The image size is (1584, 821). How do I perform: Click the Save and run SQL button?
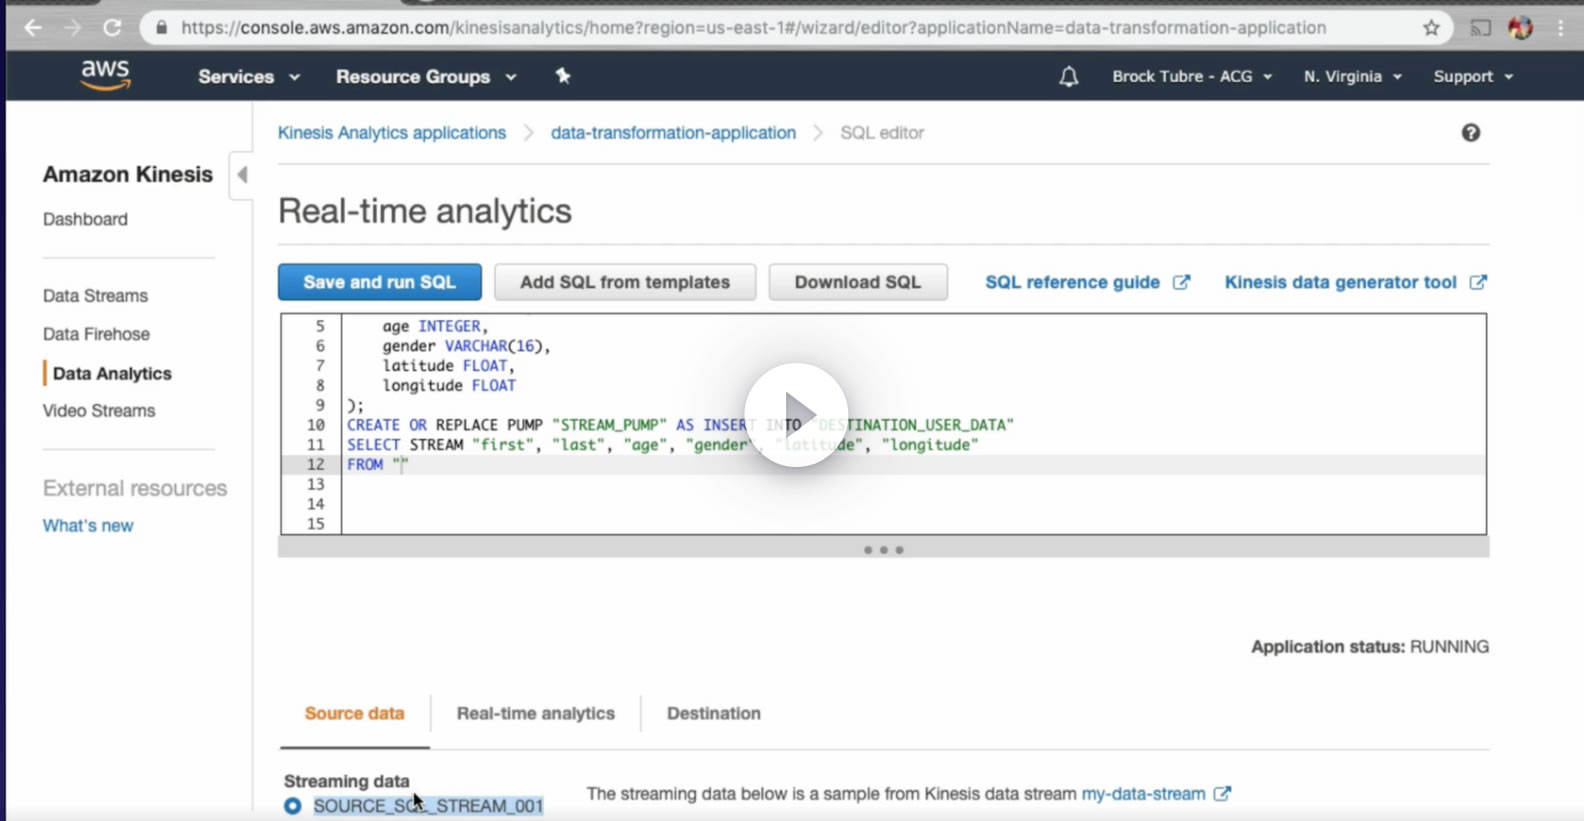point(380,282)
